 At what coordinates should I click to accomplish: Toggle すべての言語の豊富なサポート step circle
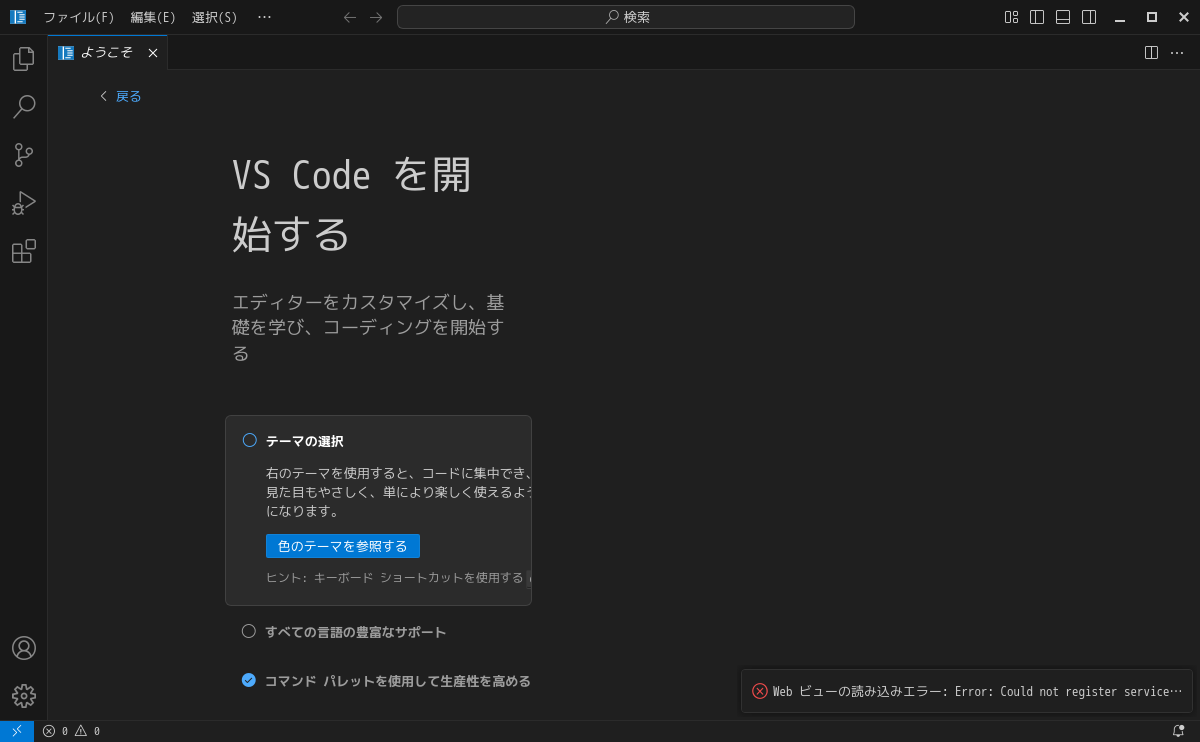[249, 631]
